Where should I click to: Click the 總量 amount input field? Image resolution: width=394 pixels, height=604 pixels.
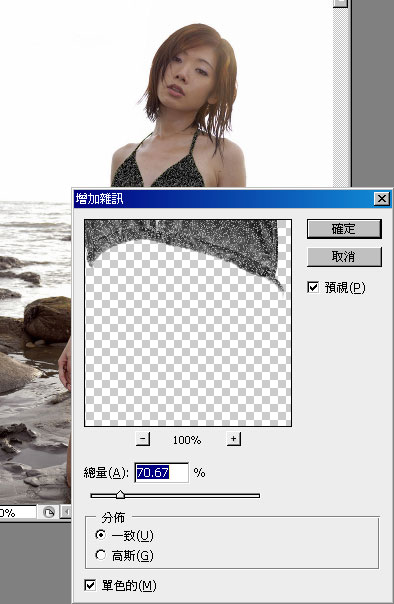click(x=162, y=473)
